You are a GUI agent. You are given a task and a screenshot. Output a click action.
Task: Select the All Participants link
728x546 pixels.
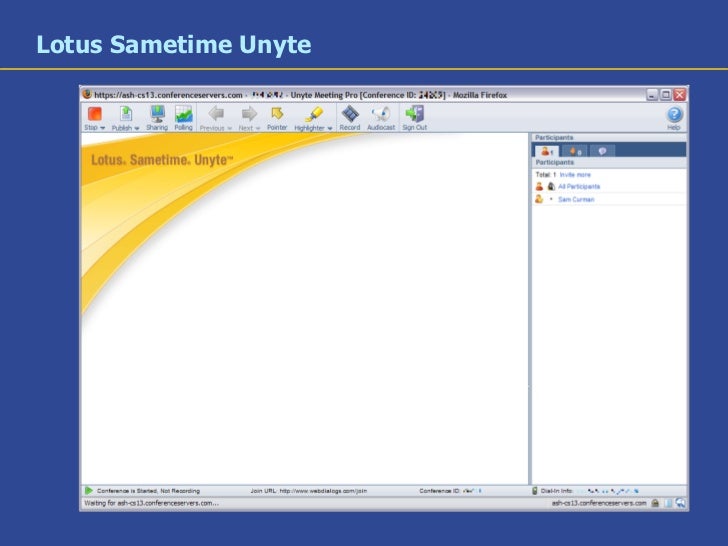tap(579, 187)
